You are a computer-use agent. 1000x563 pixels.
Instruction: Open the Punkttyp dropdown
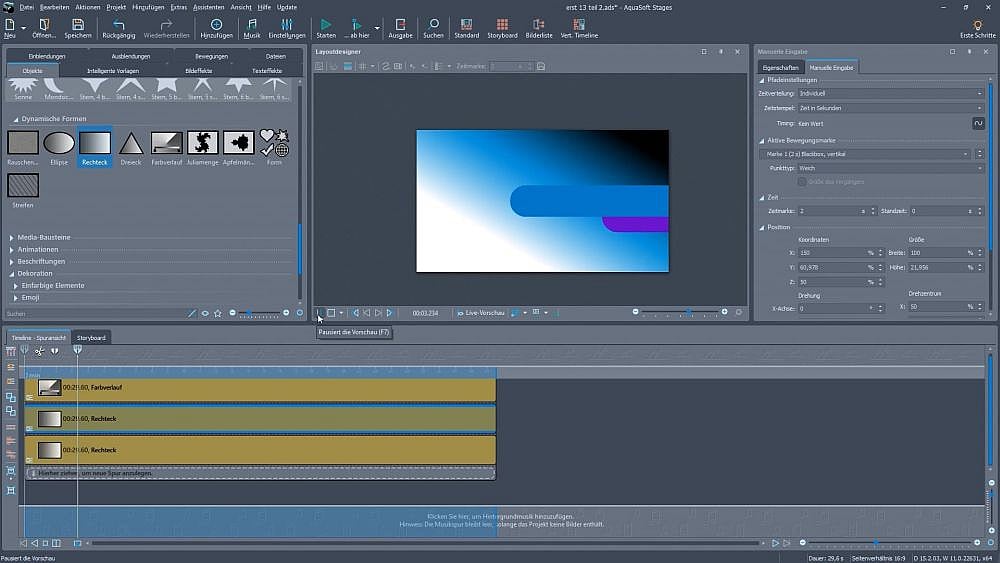click(890, 168)
